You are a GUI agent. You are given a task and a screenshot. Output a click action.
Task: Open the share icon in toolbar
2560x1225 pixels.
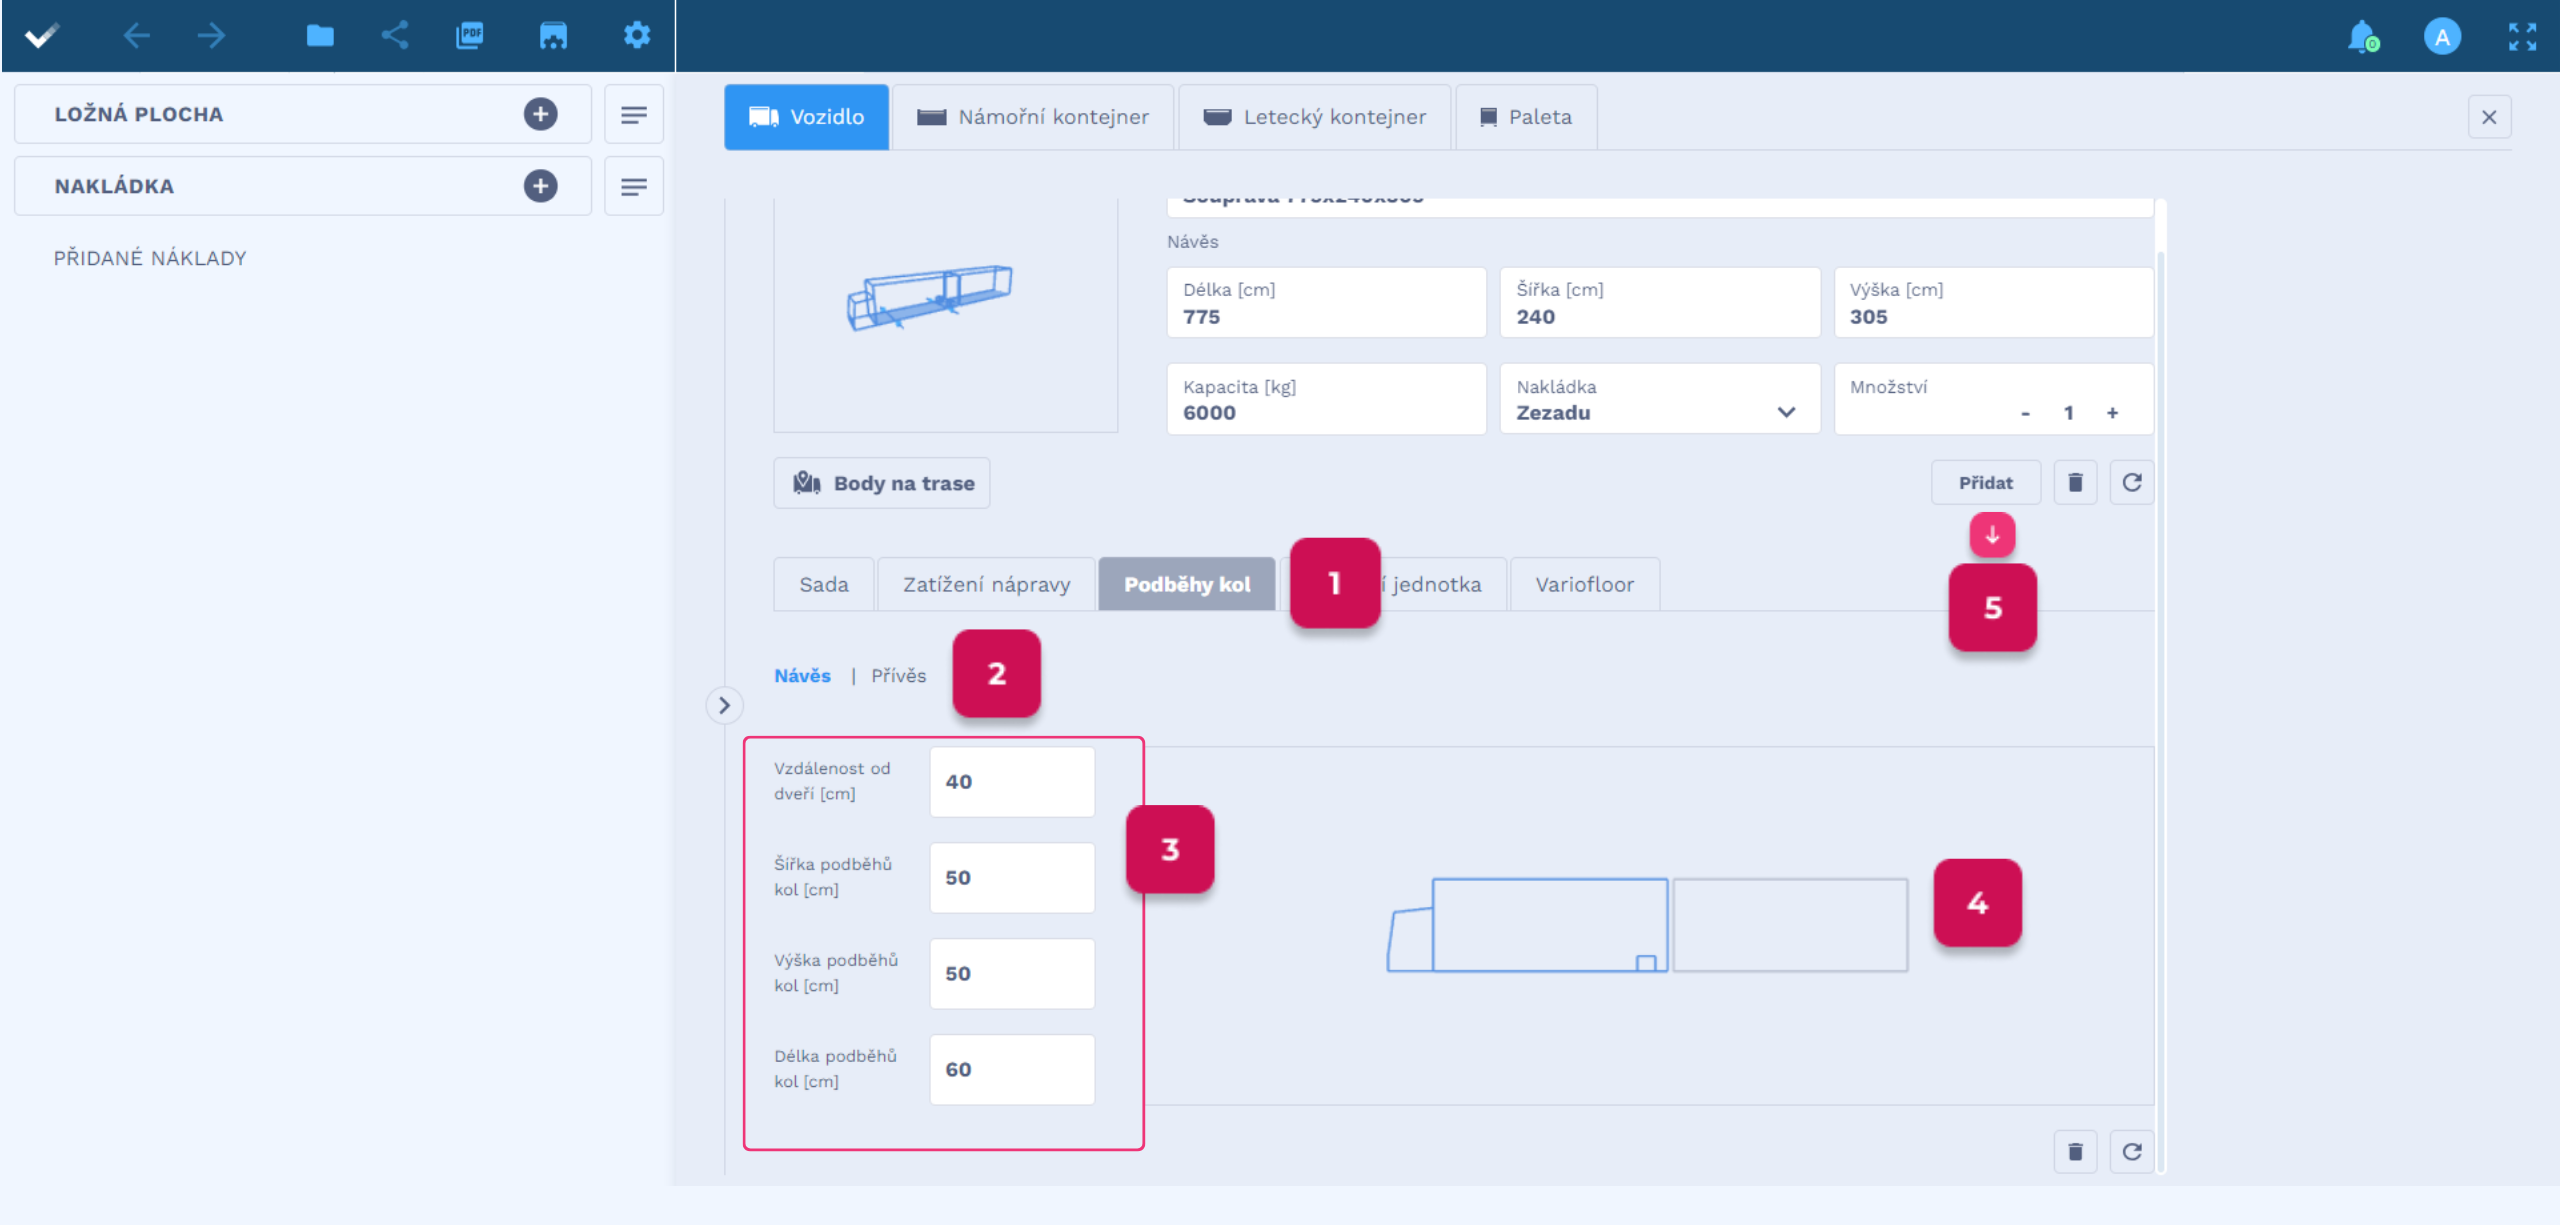point(395,36)
